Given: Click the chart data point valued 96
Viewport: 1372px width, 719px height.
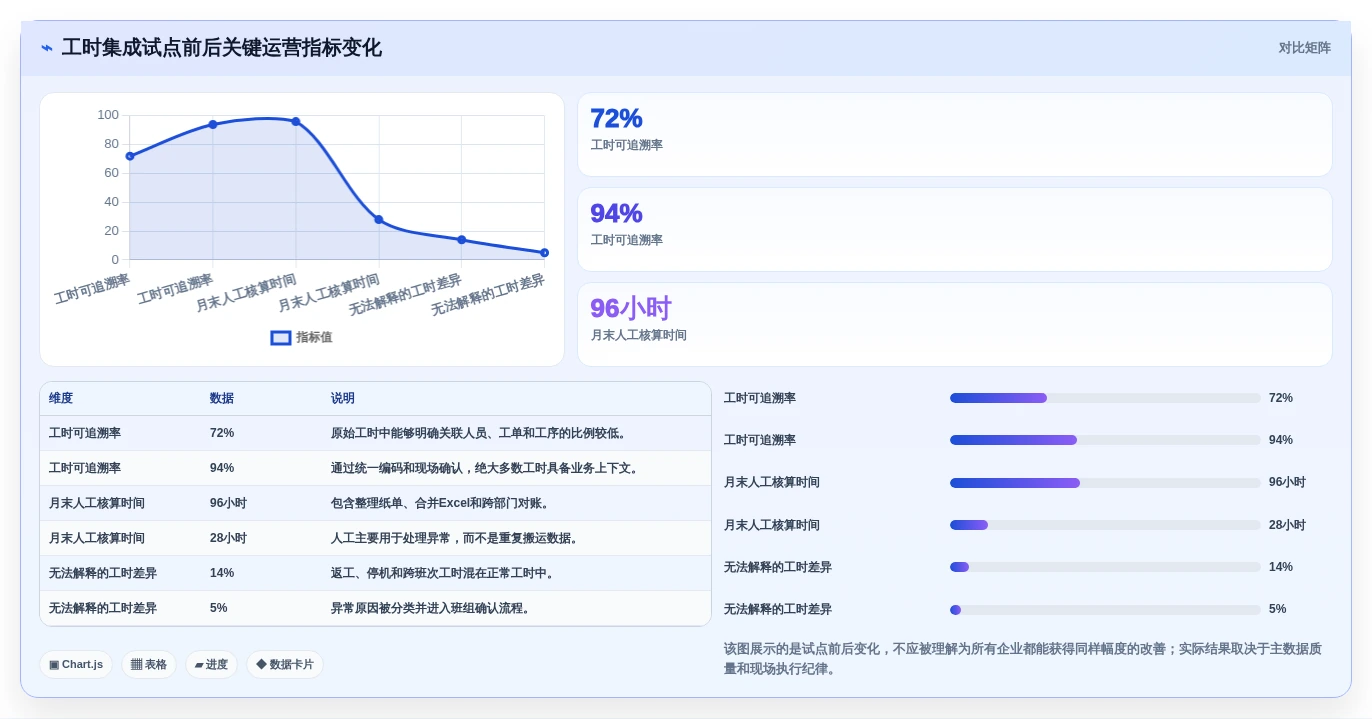Looking at the screenshot, I should click(x=296, y=121).
